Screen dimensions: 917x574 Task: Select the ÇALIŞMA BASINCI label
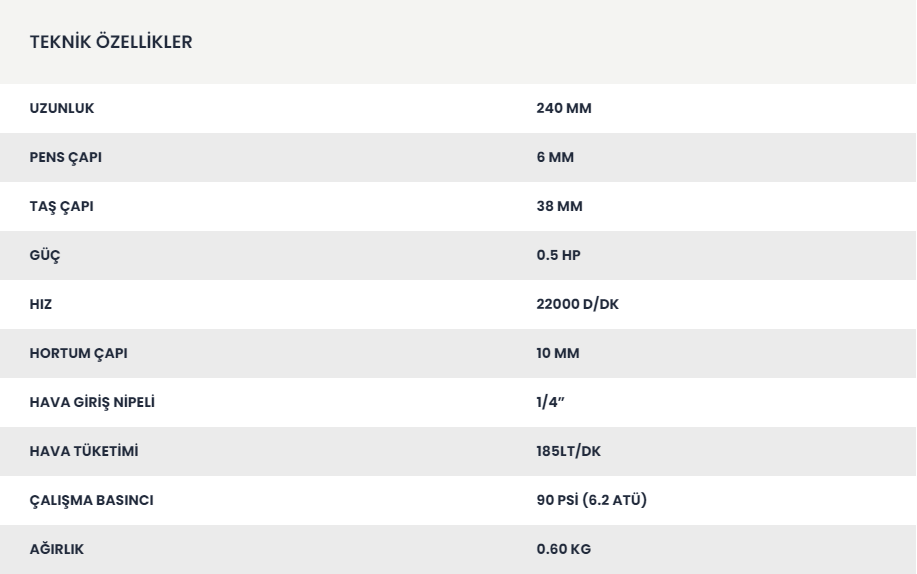tap(92, 501)
